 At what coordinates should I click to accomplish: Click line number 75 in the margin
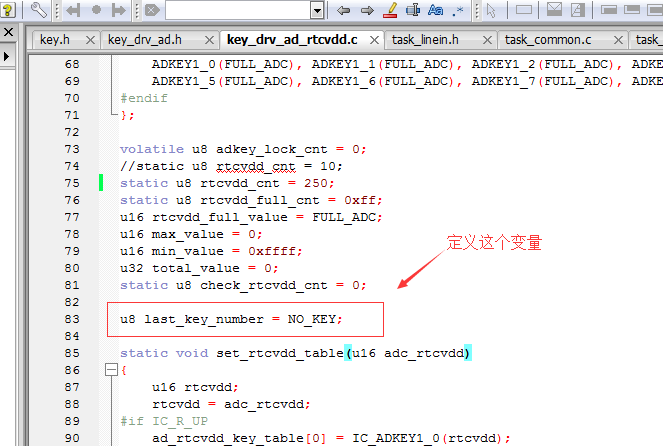(72, 183)
